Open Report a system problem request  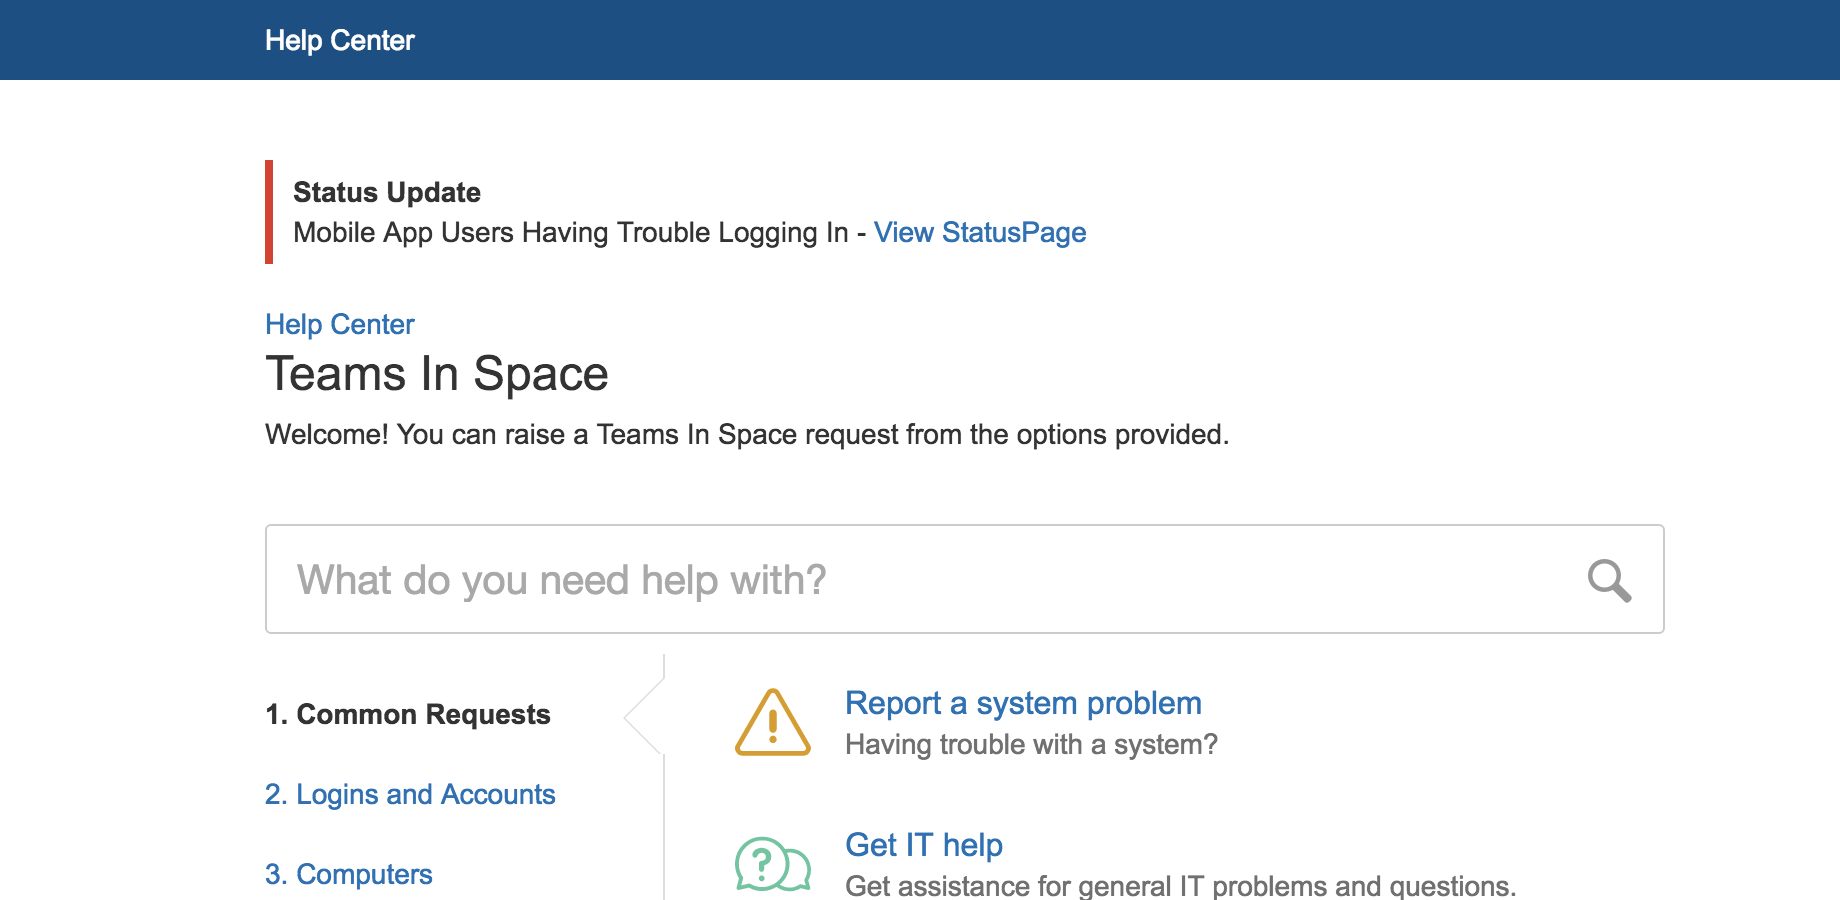tap(1023, 703)
